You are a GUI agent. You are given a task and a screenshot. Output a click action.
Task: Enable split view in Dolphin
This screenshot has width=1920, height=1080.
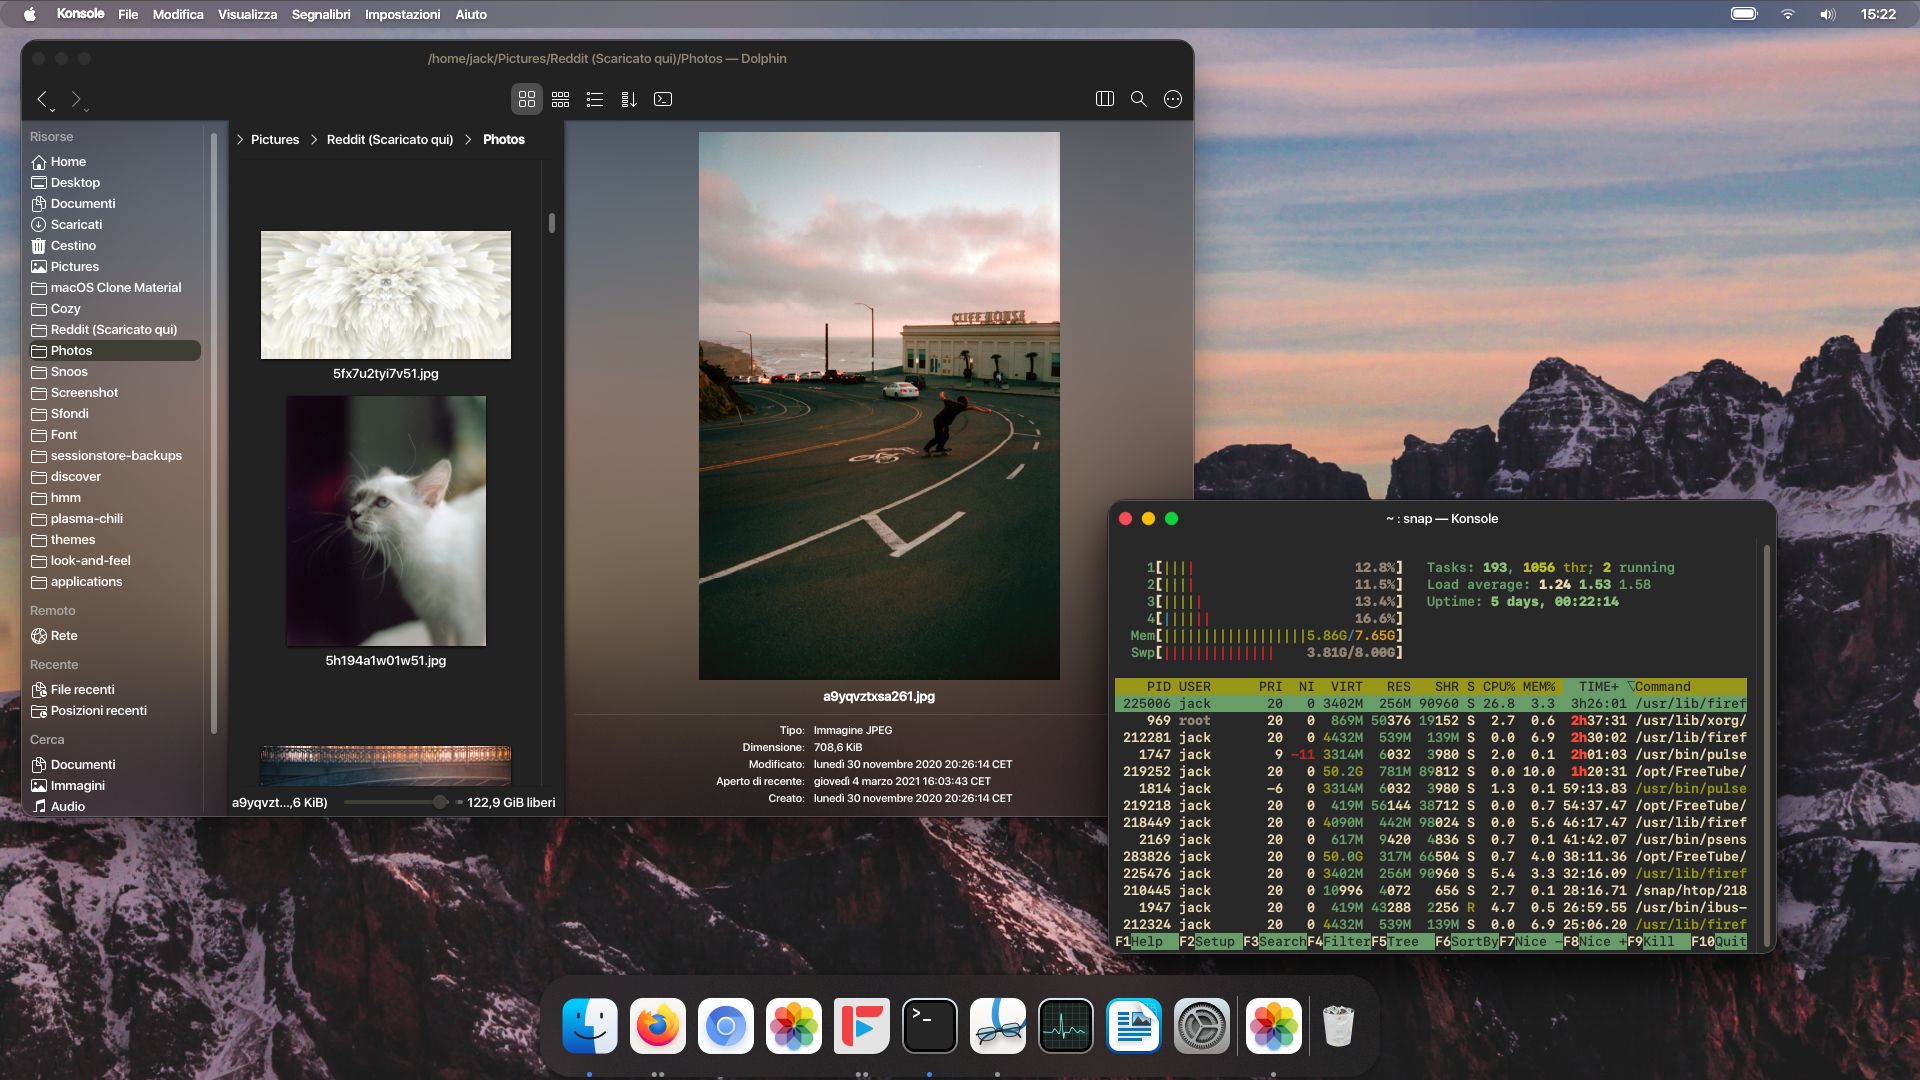click(x=1103, y=99)
